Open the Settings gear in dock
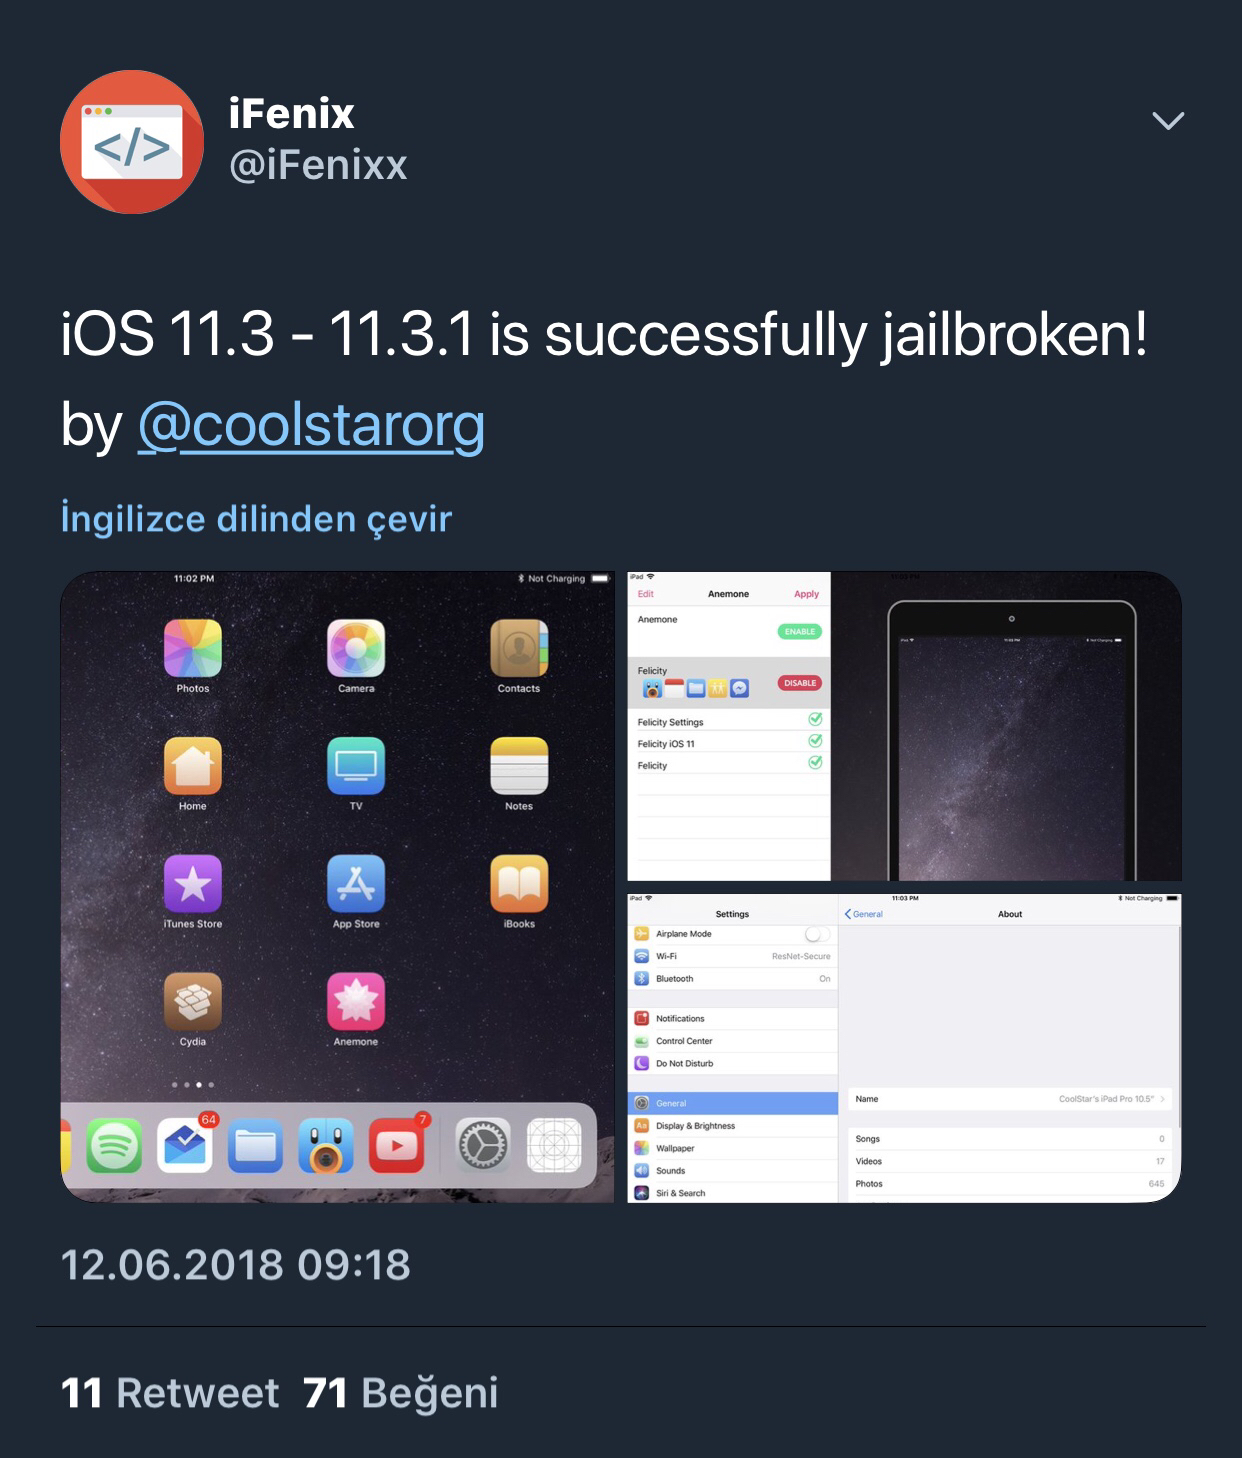Viewport: 1242px width, 1458px height. point(483,1145)
